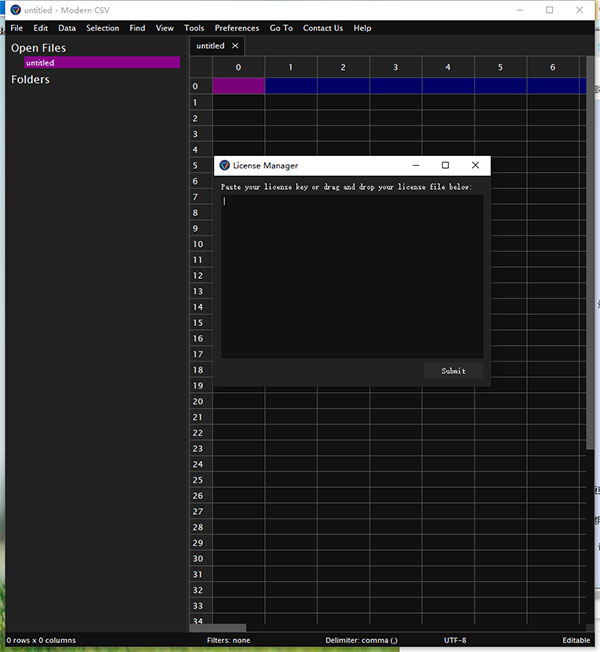
Task: Click Delimiter: comma in status bar
Action: 361,640
